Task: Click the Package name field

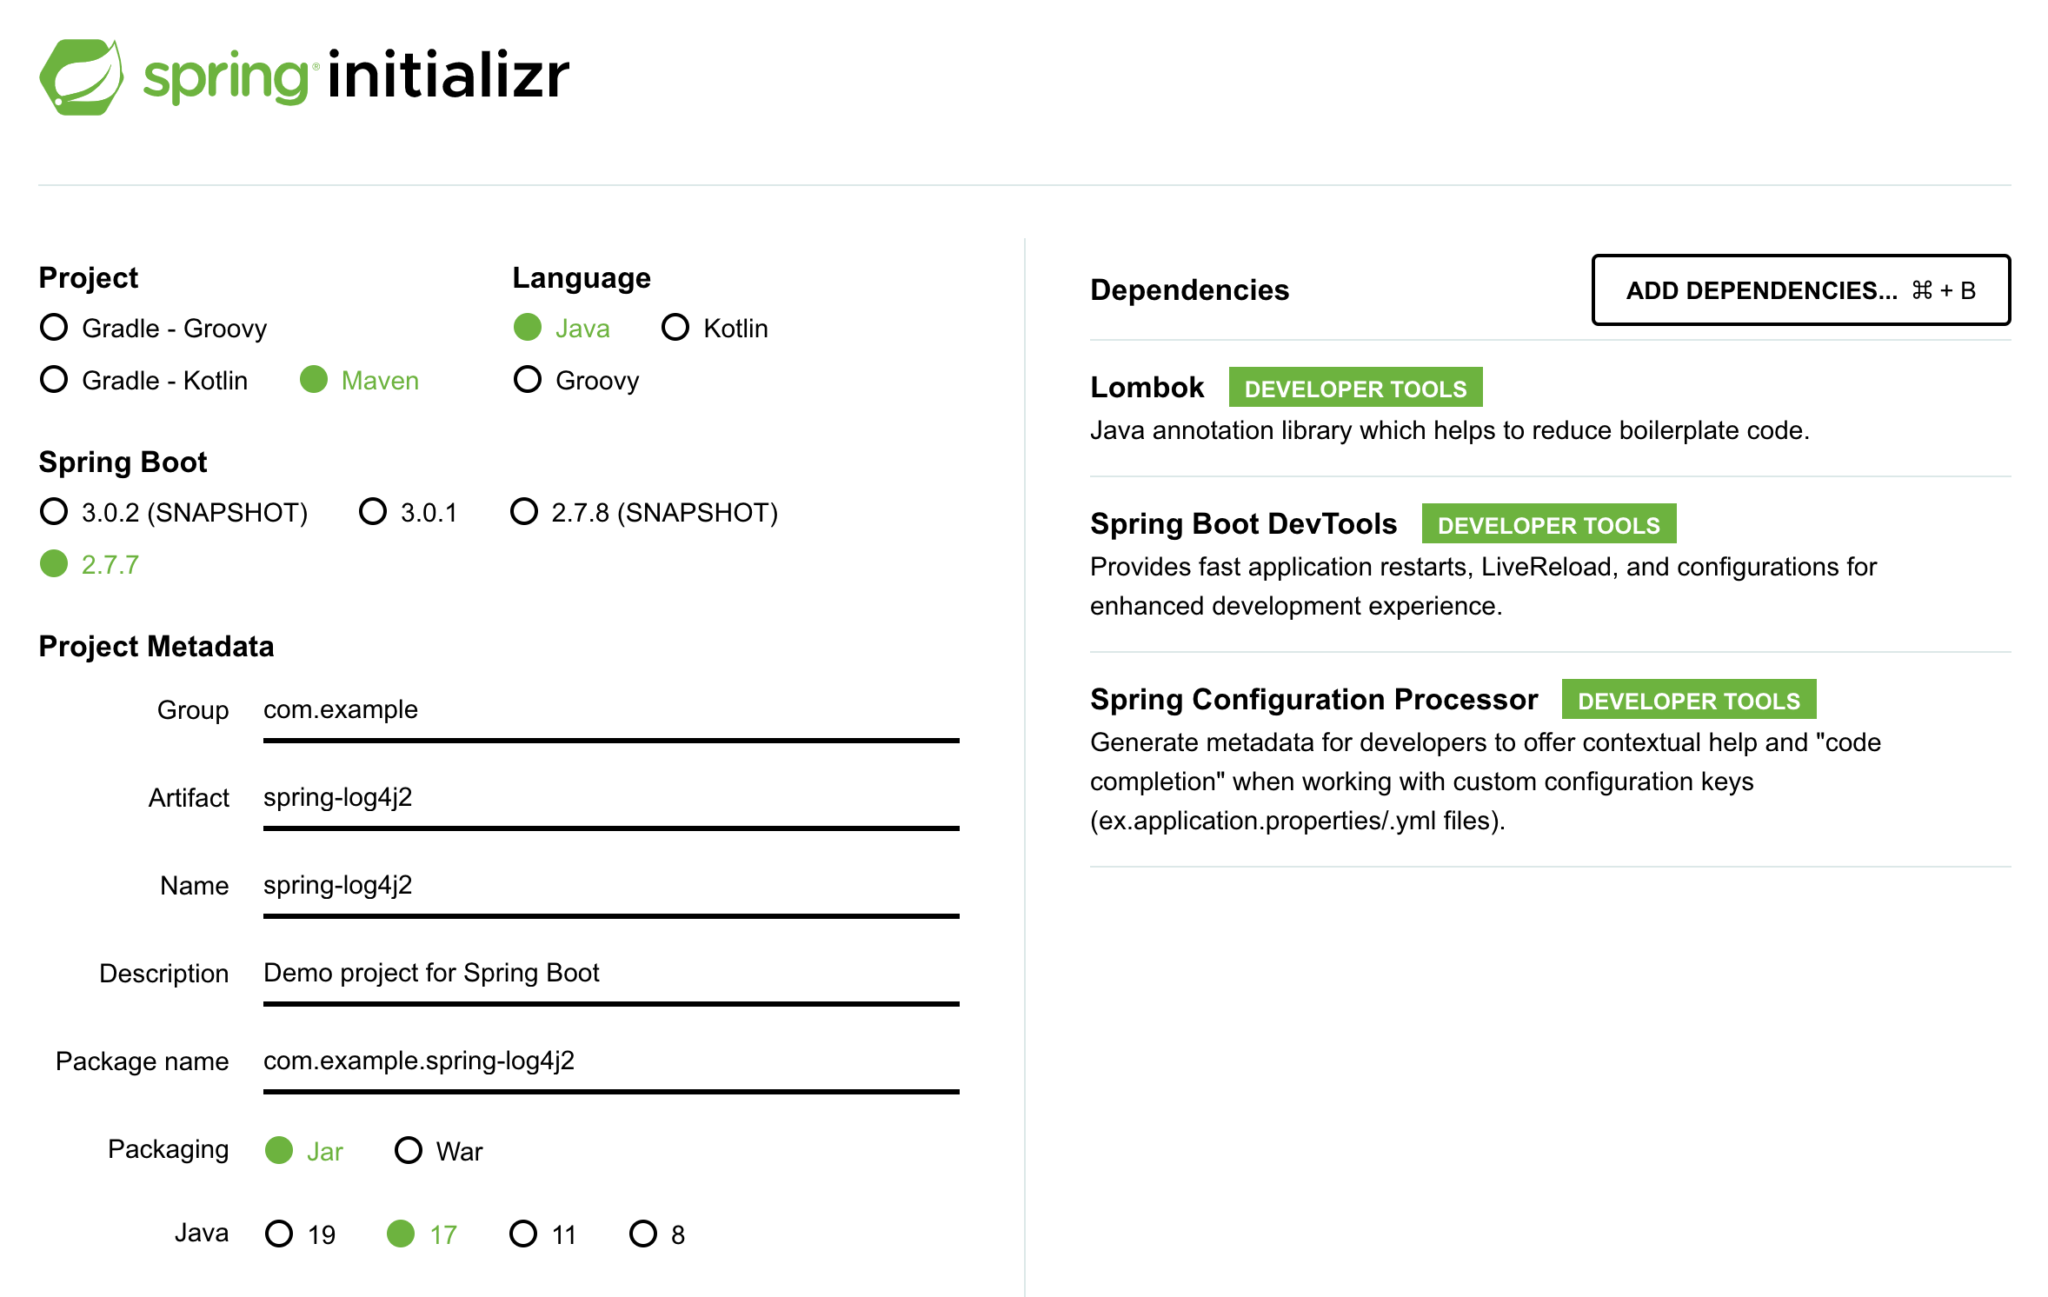Action: [x=610, y=1061]
